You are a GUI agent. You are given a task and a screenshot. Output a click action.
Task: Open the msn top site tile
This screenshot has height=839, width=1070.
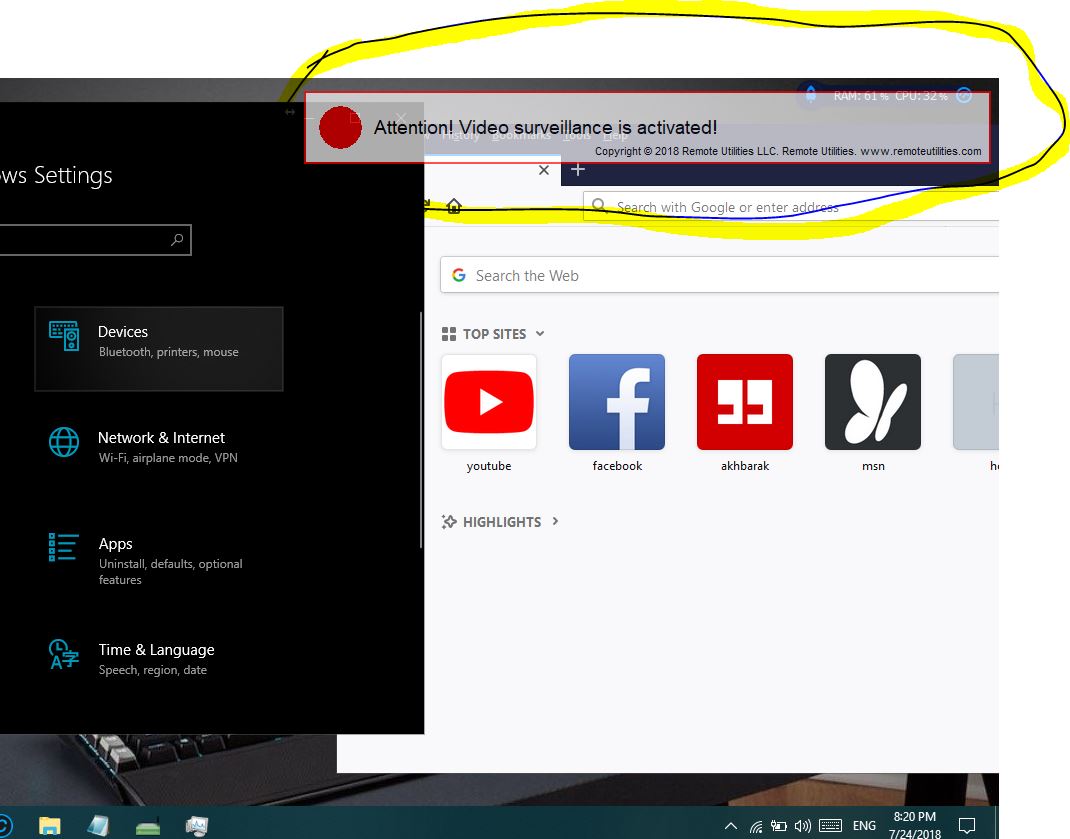pyautogui.click(x=872, y=402)
